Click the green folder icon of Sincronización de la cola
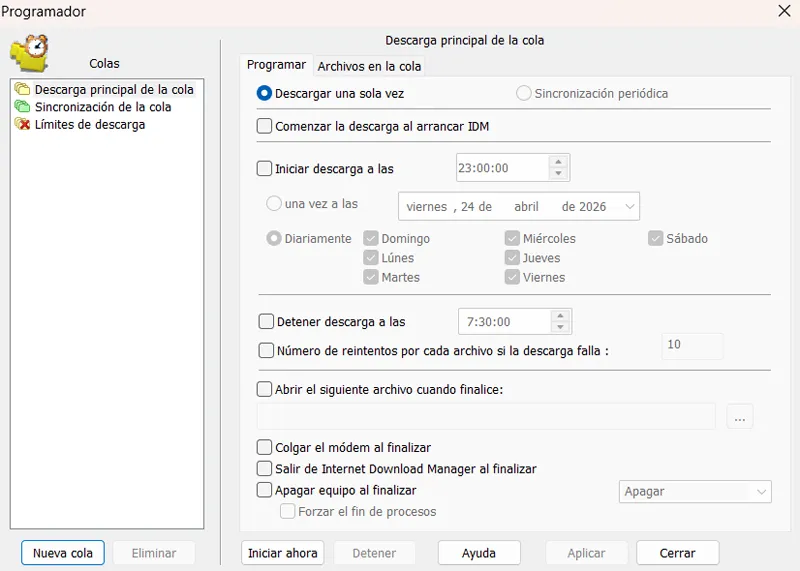 tap(22, 107)
